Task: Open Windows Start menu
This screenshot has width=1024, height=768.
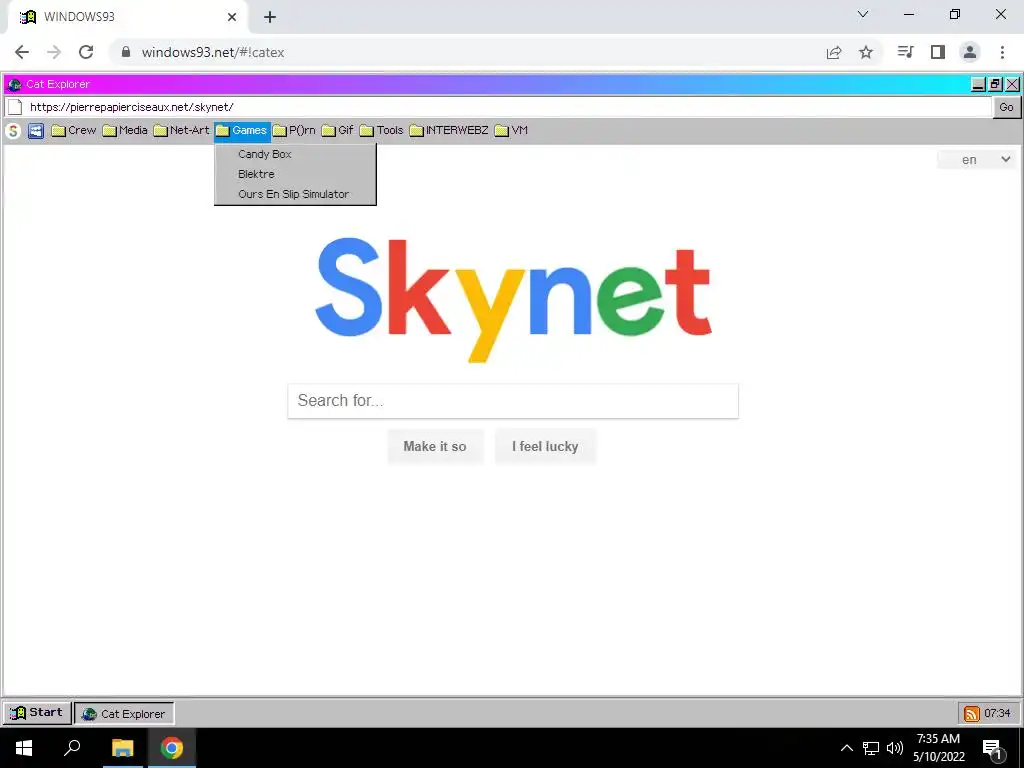Action: (24, 748)
